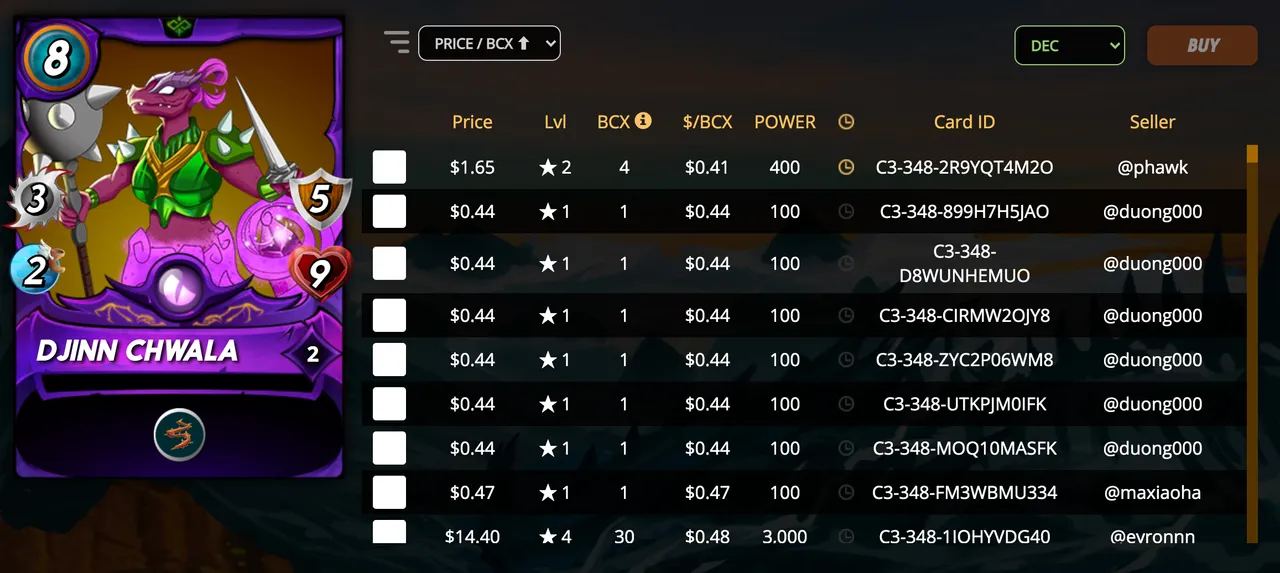Select checkbox for card C3-348-899H7H5JAO

point(389,211)
